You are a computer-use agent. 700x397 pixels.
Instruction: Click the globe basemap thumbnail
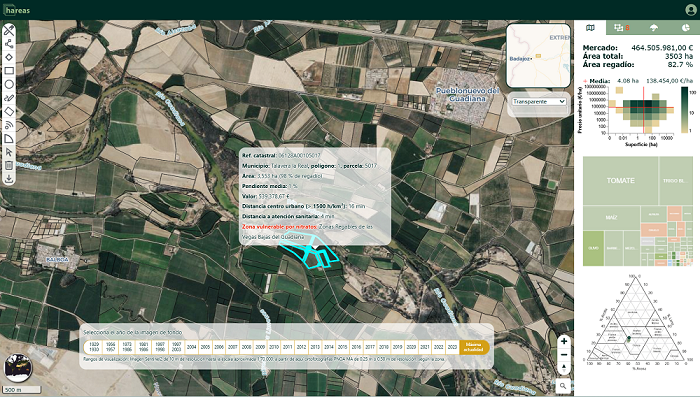[18, 368]
